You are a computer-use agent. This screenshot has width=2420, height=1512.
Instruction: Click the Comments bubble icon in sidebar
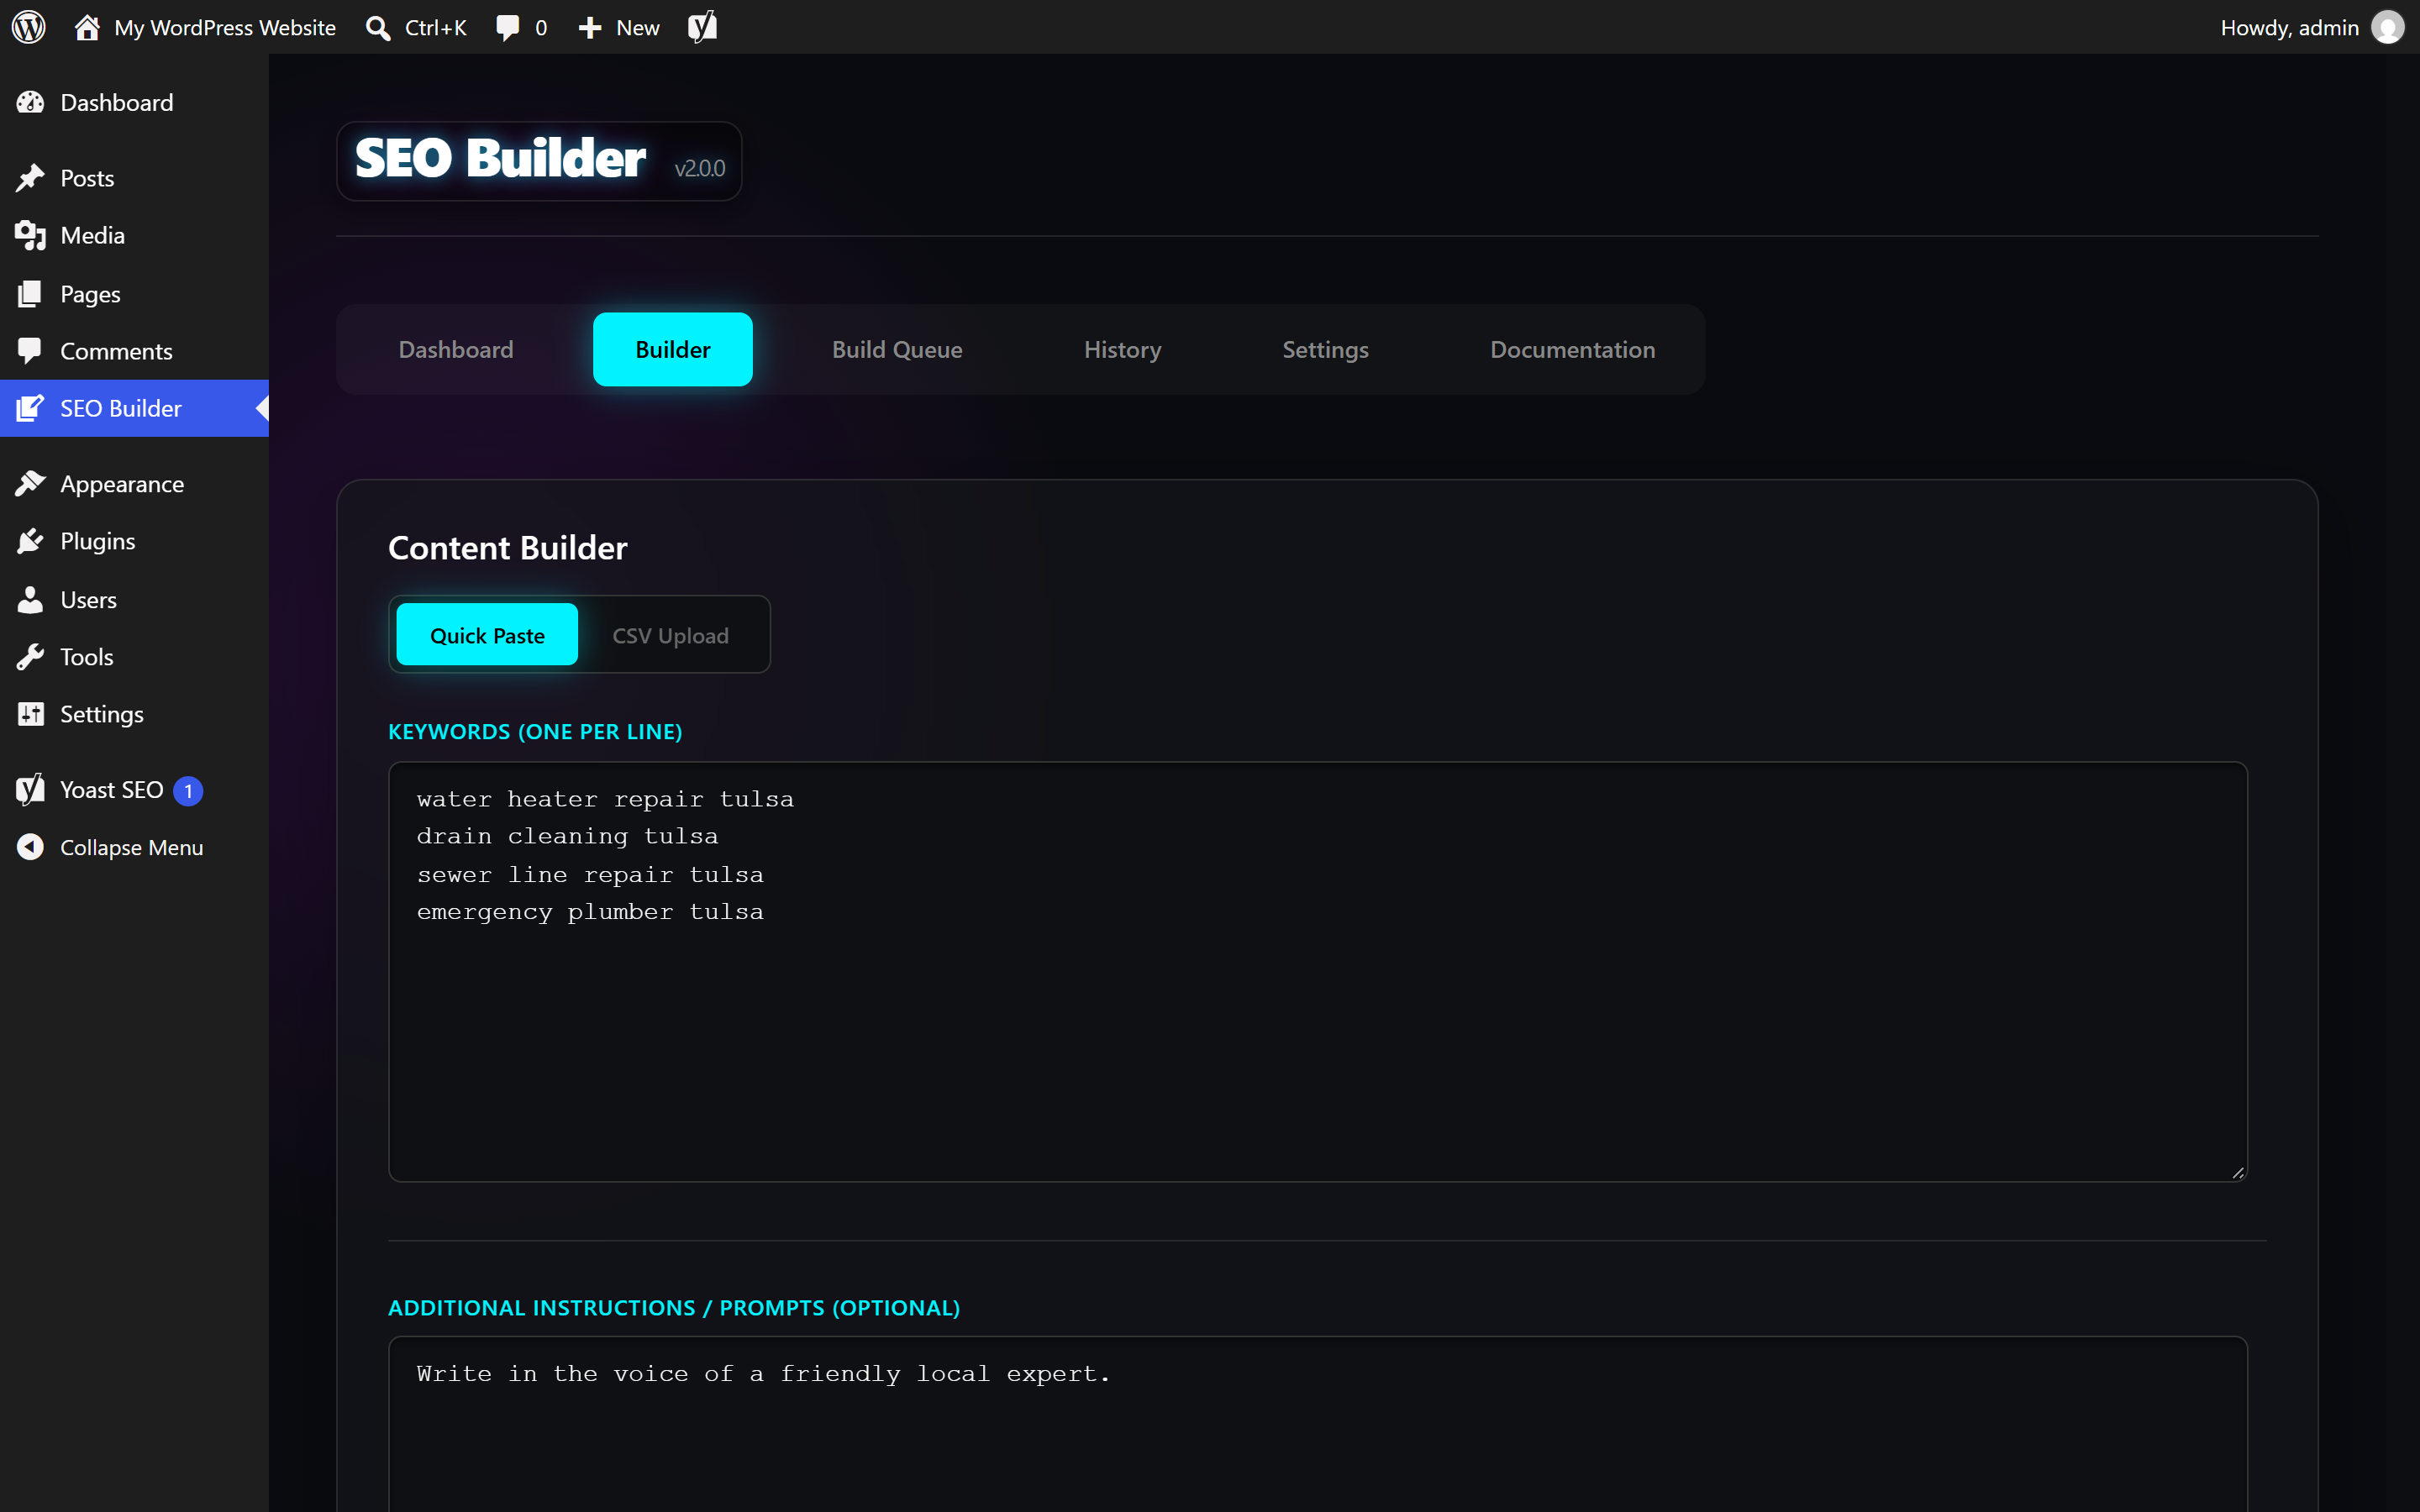pyautogui.click(x=30, y=350)
